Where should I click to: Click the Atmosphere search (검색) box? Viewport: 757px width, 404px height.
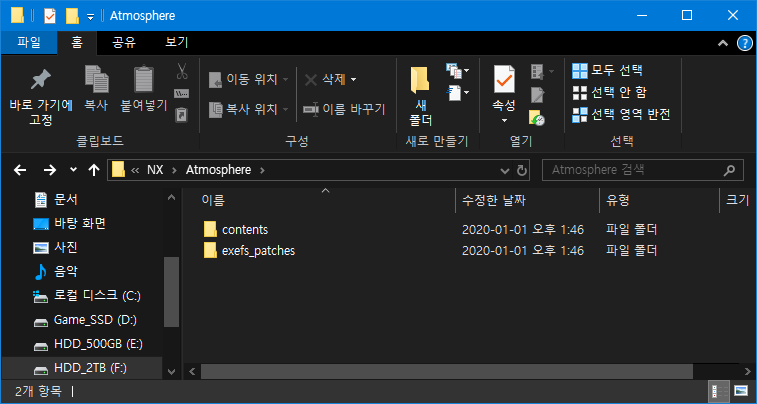click(643, 170)
